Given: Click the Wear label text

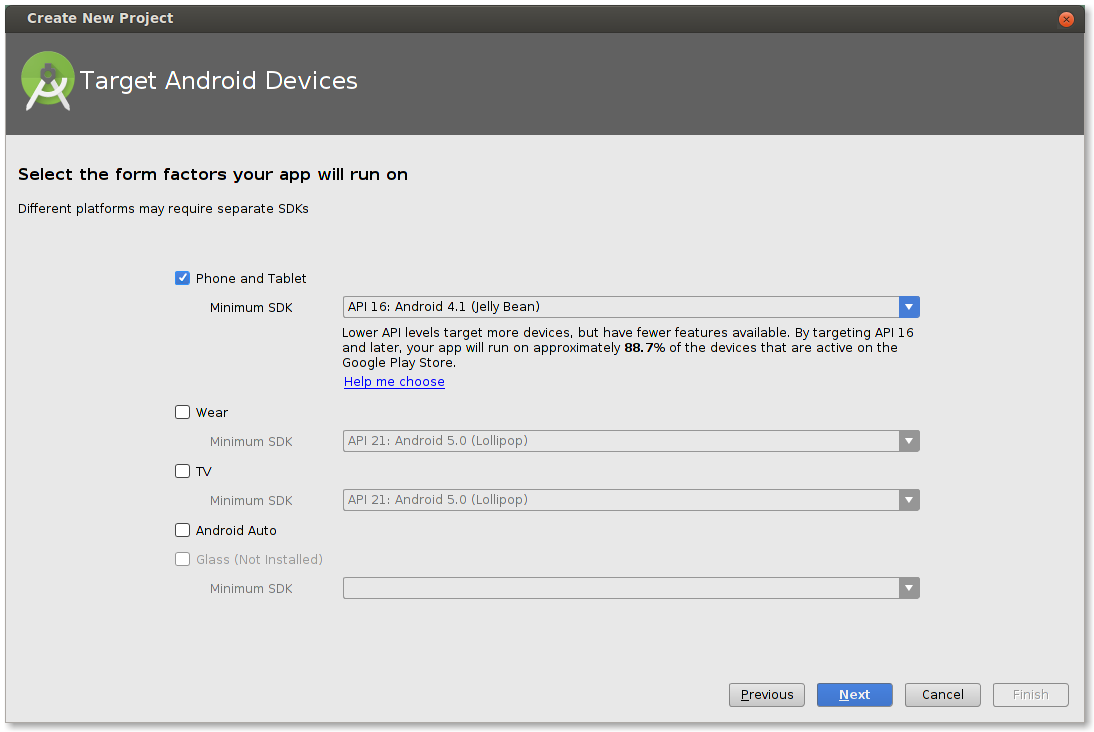Looking at the screenshot, I should (x=212, y=412).
